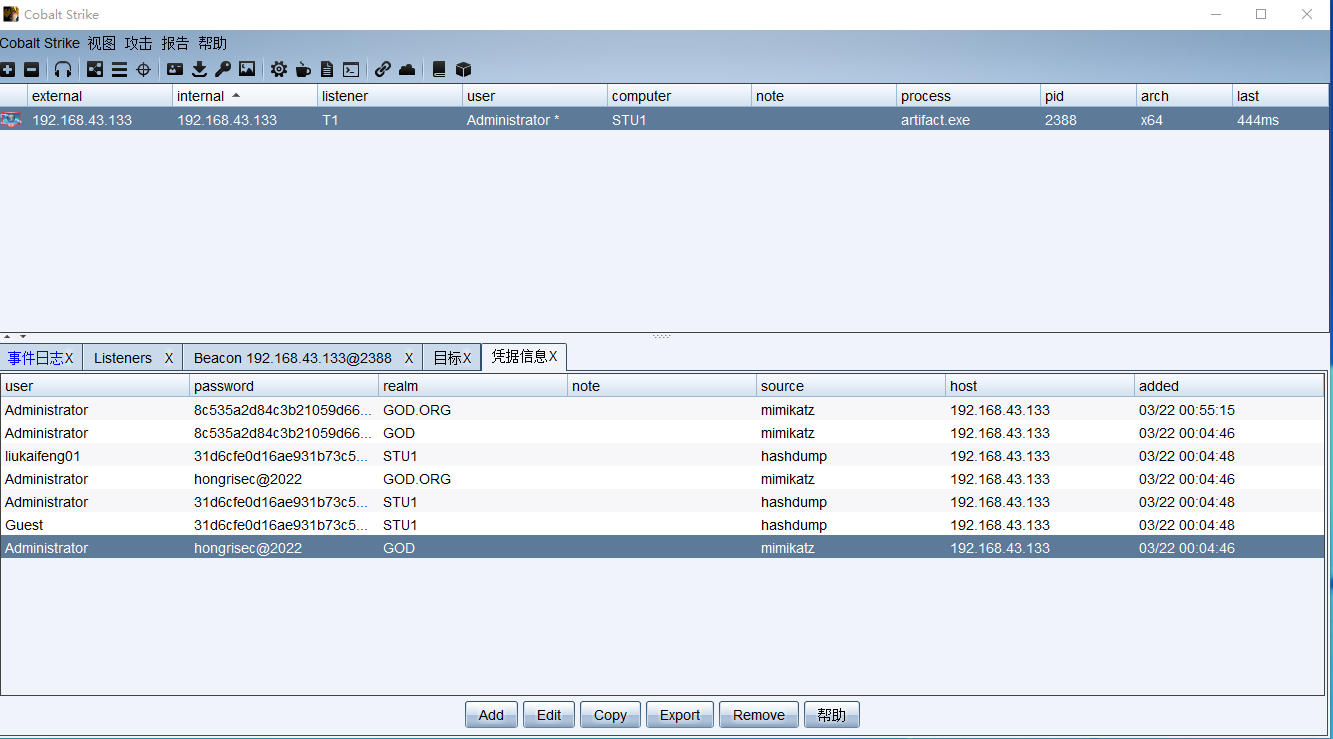Sort sessions by the computer column header

679,96
